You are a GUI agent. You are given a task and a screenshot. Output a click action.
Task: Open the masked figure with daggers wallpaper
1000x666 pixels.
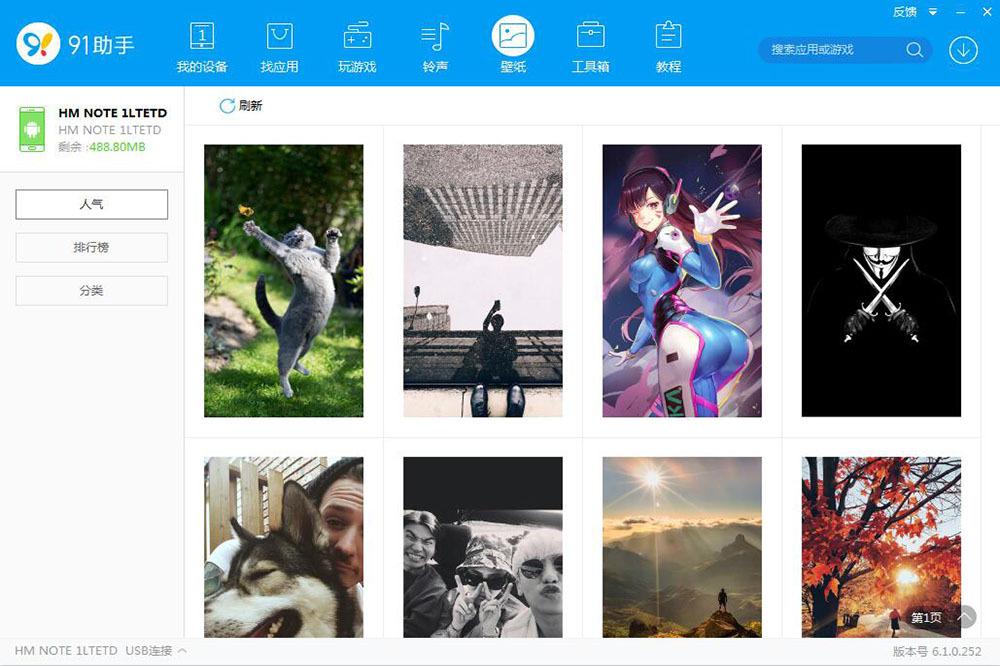[x=881, y=281]
